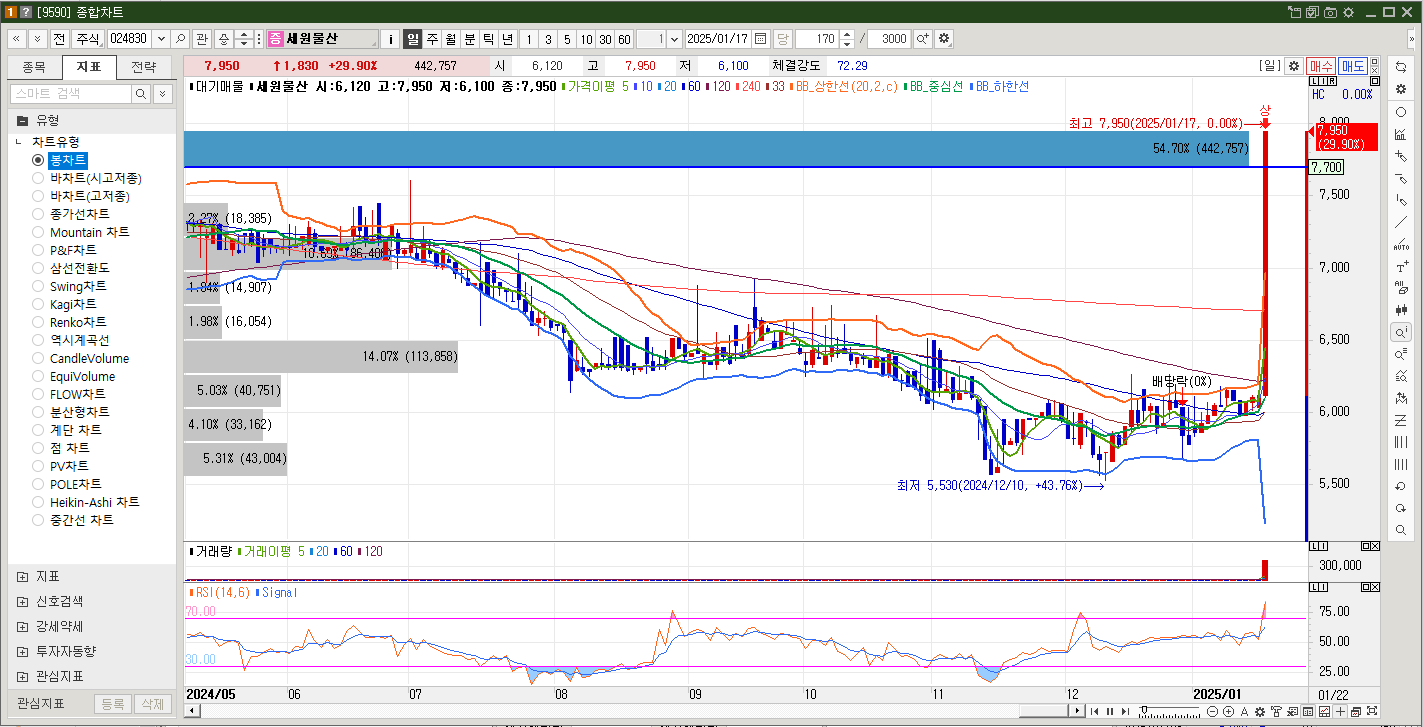Select Heikin-Ashi 차트 radio option
The height and width of the screenshot is (727, 1423).
point(86,502)
